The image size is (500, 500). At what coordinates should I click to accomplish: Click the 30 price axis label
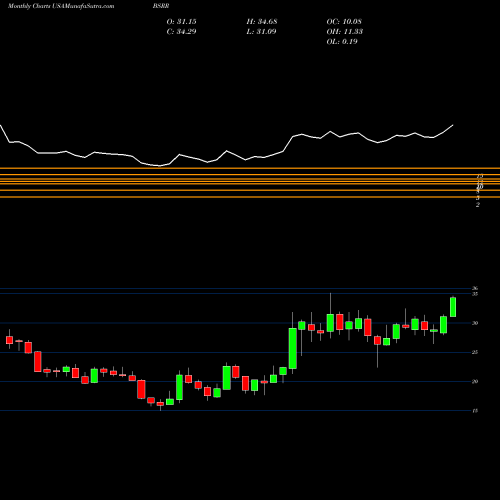[475, 323]
